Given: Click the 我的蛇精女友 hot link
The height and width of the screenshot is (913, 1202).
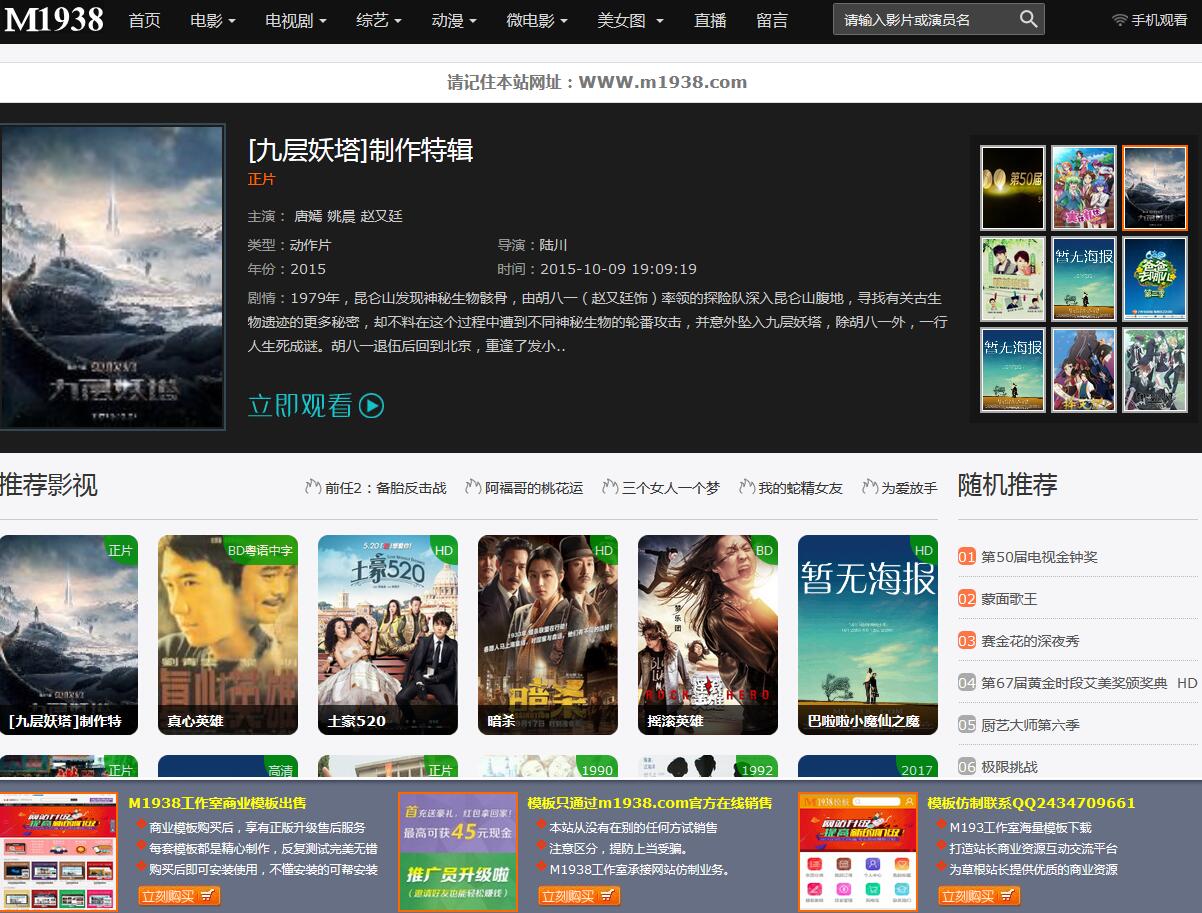Looking at the screenshot, I should point(800,488).
